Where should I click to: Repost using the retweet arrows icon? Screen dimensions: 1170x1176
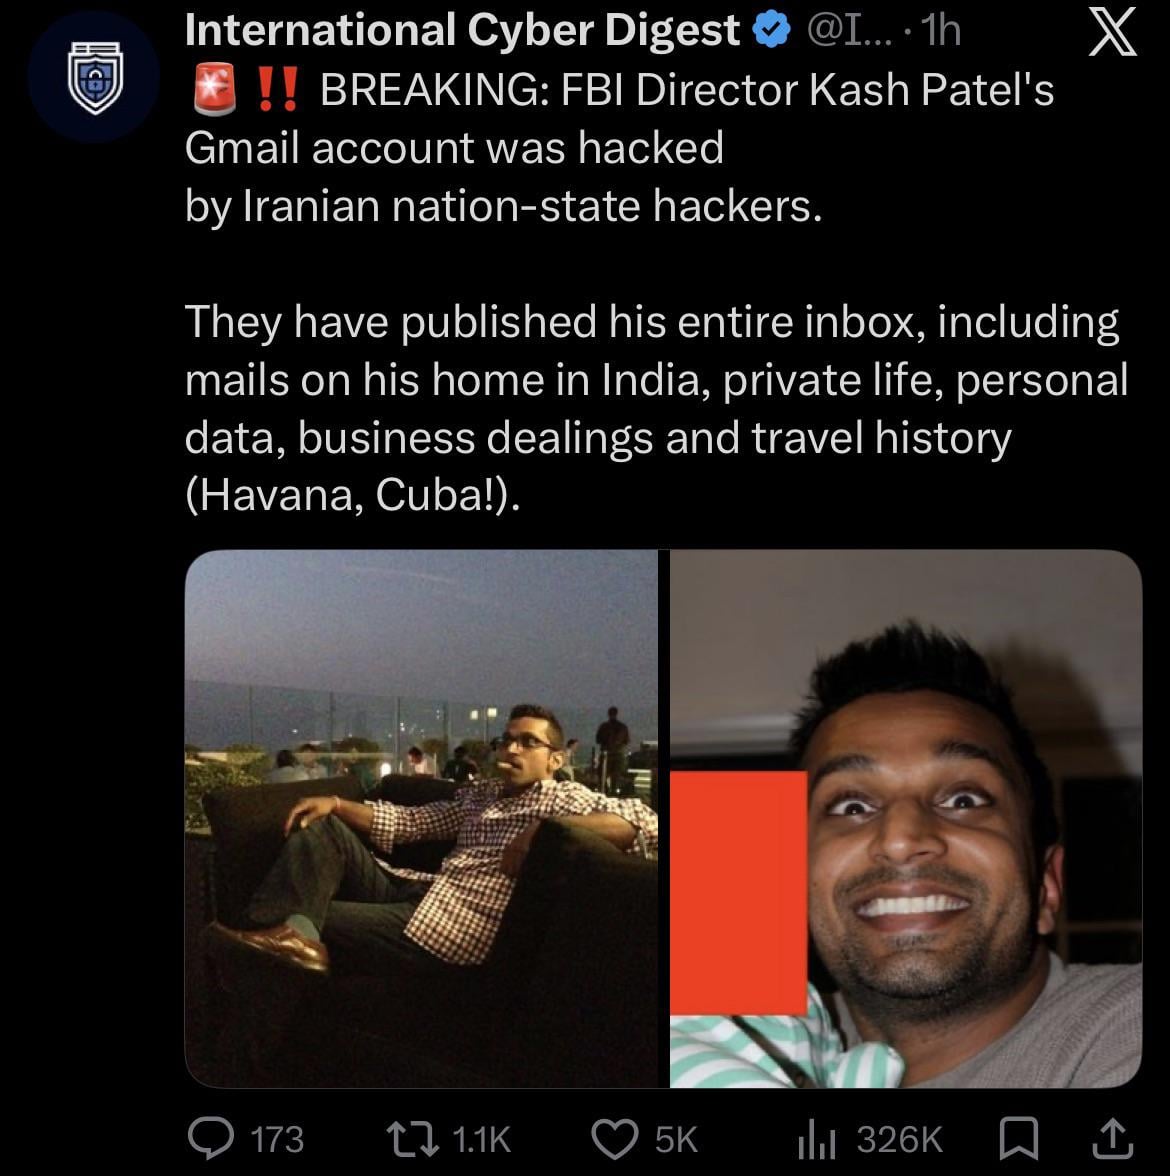click(412, 1138)
